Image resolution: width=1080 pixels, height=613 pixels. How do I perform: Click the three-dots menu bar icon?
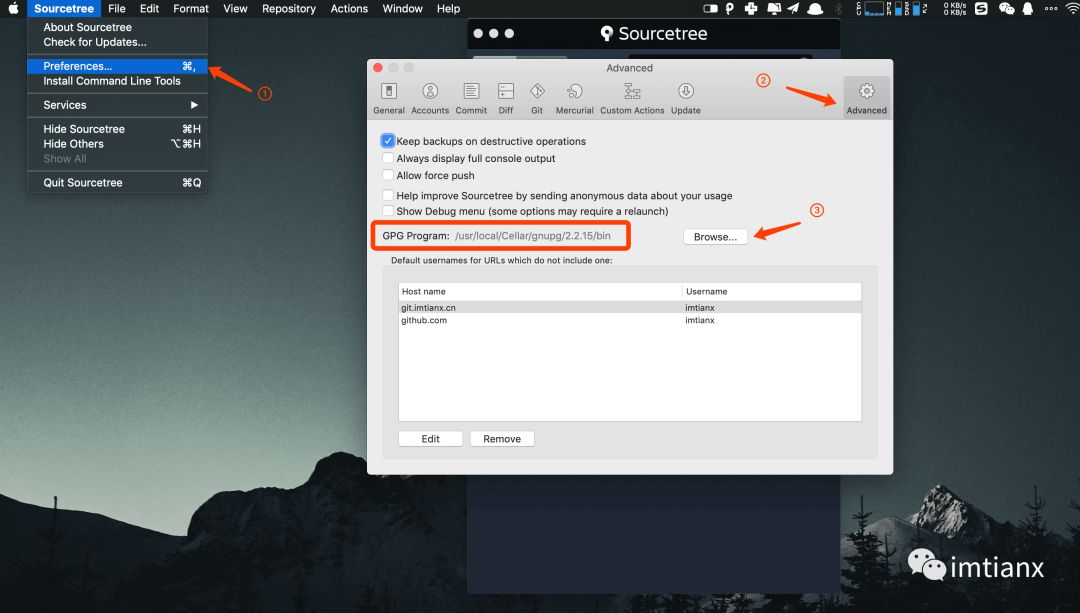coord(1050,8)
